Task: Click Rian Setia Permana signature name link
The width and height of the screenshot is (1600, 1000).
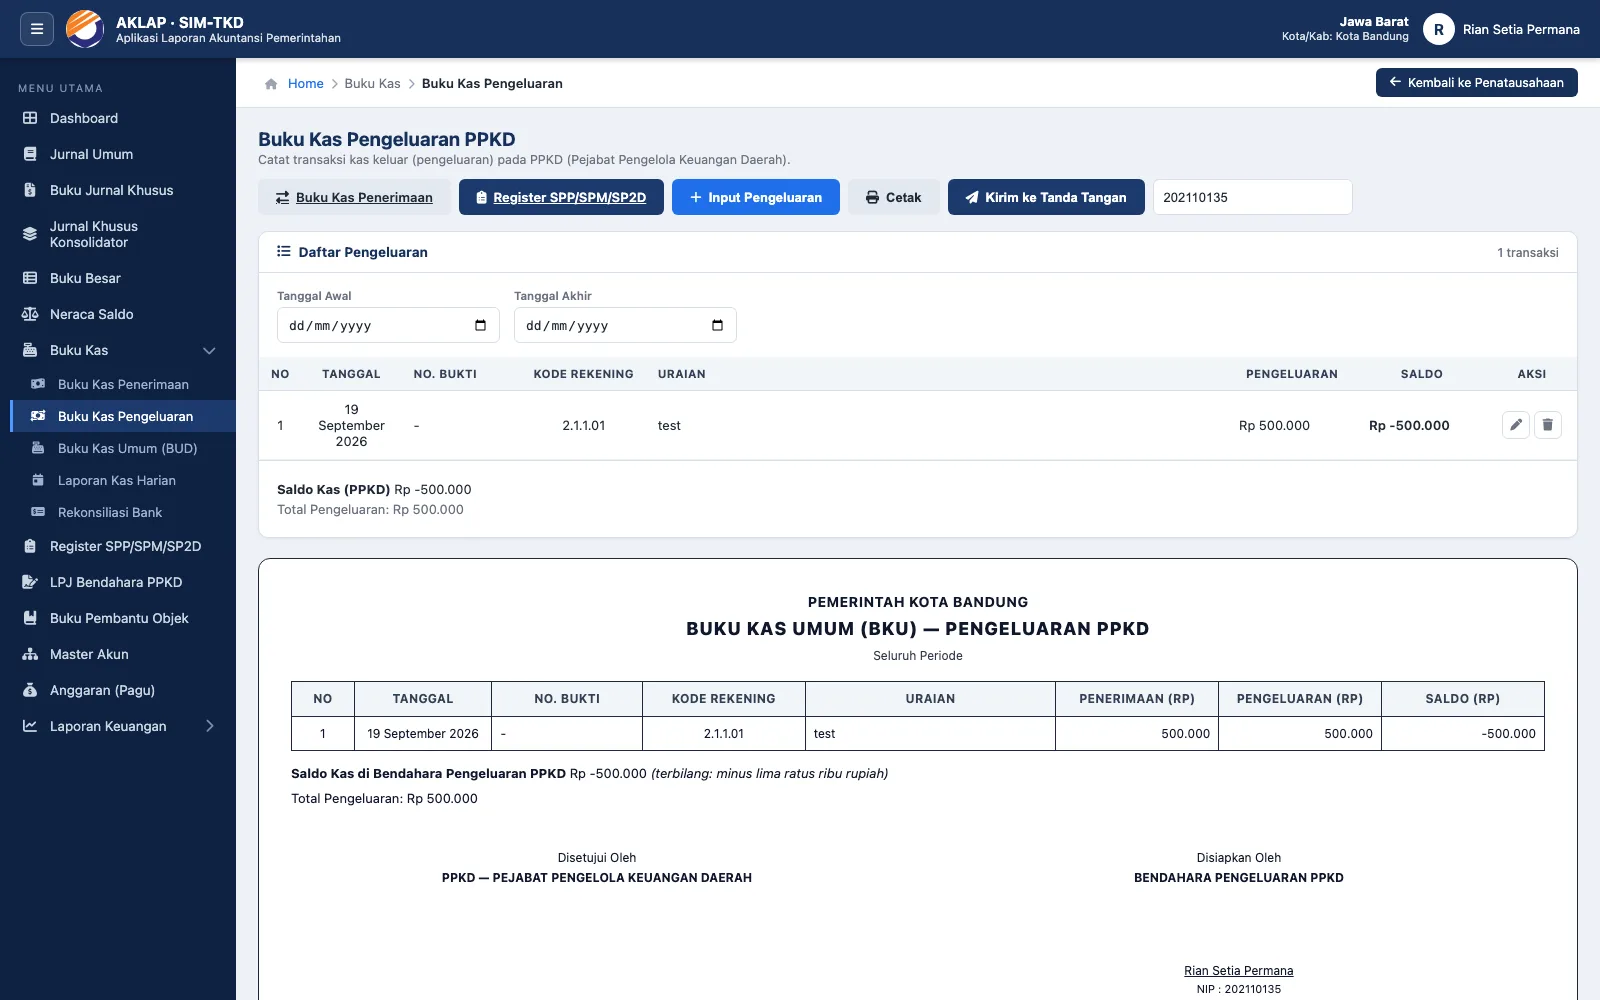Action: (x=1239, y=971)
